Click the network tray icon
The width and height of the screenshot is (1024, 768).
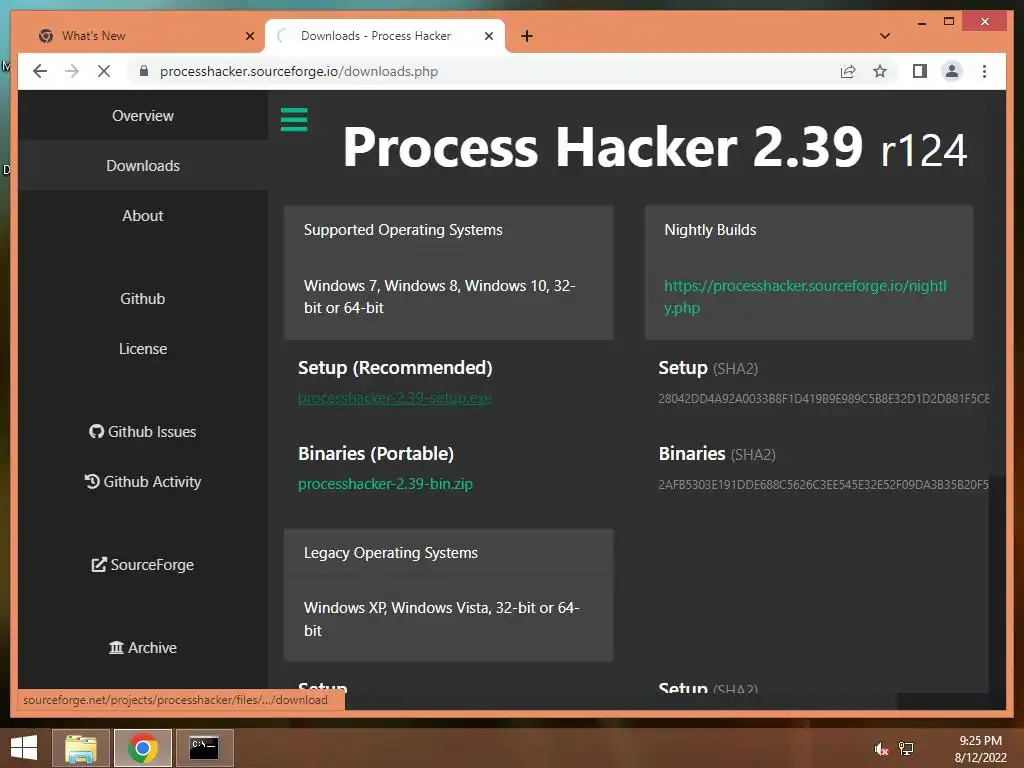[x=906, y=749]
